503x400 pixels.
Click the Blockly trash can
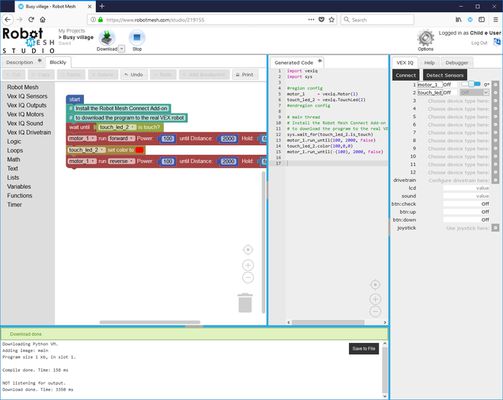(x=245, y=303)
